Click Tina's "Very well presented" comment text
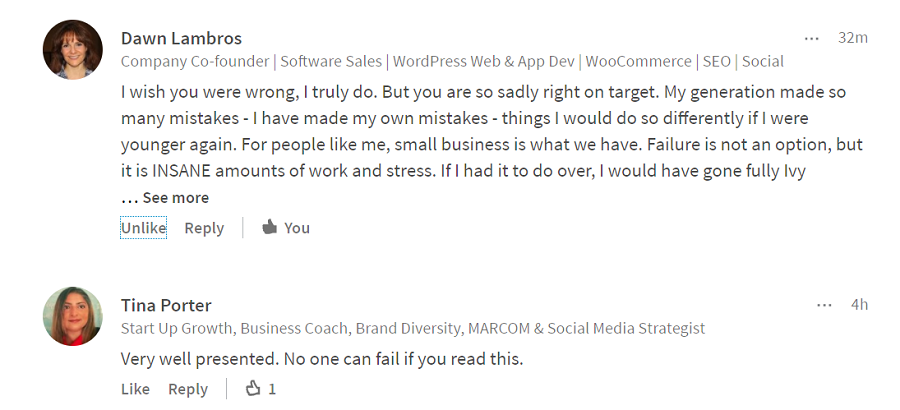This screenshot has width=900, height=410. point(322,358)
